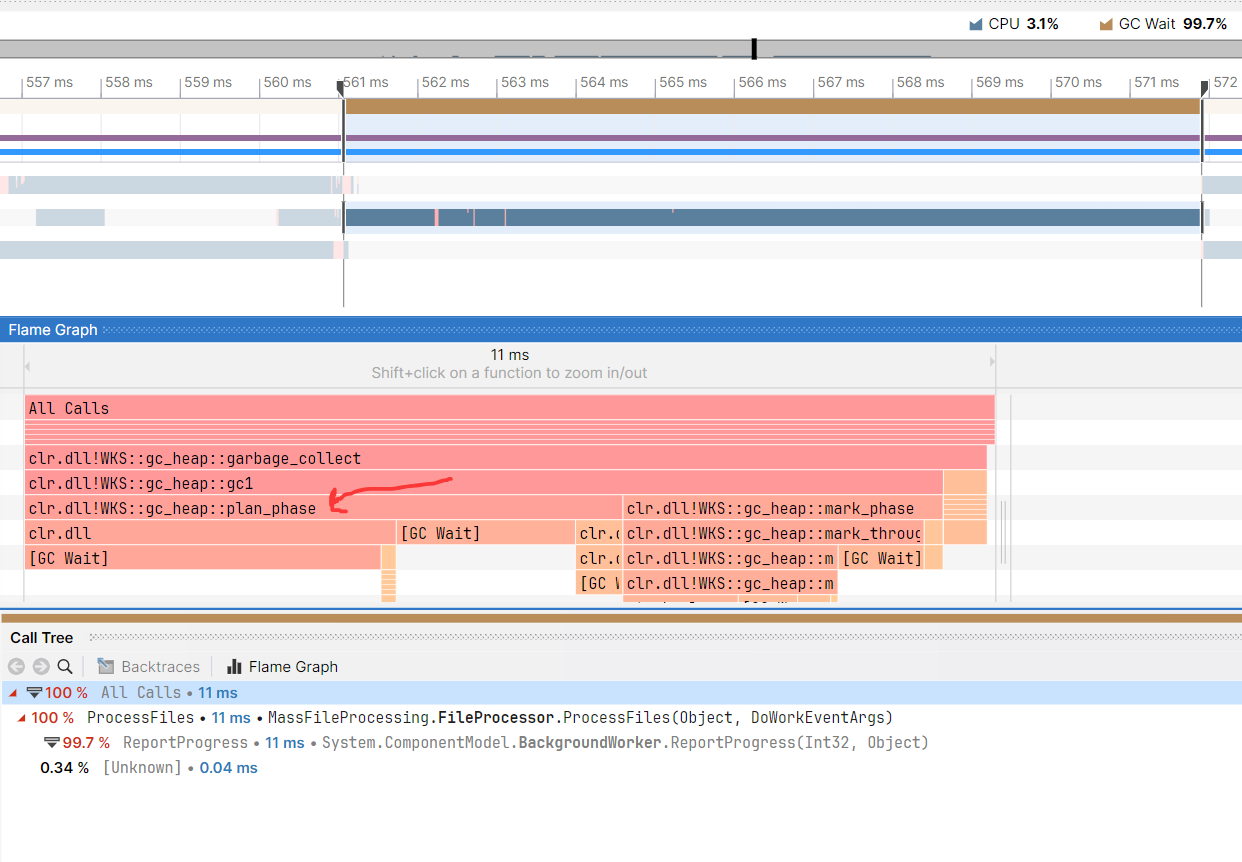The image size is (1242, 862).
Task: Select the mark_phase flame graph block
Action: click(x=770, y=508)
